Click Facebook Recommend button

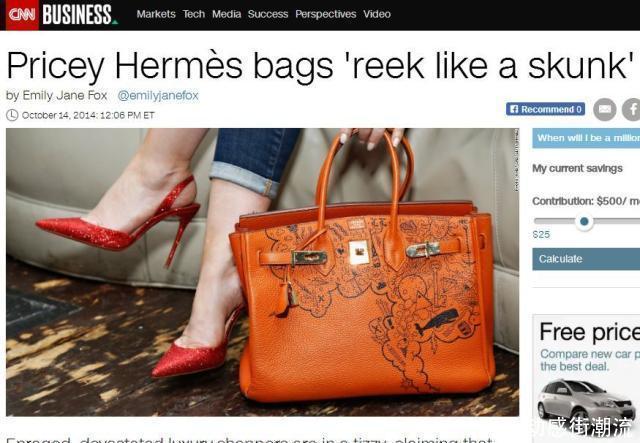(545, 109)
